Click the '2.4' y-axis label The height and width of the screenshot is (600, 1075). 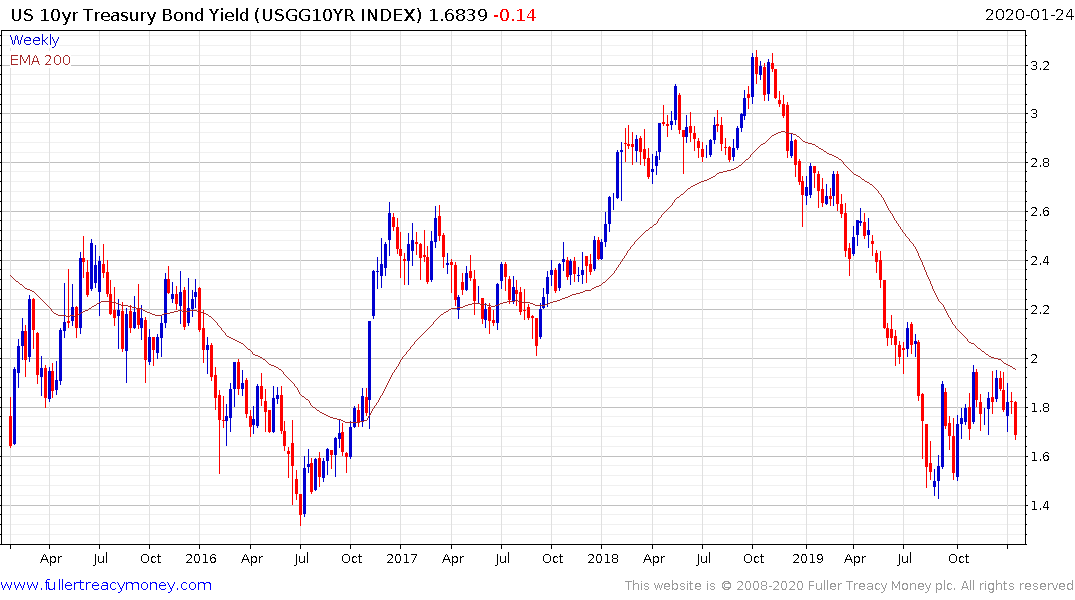pyautogui.click(x=1040, y=261)
